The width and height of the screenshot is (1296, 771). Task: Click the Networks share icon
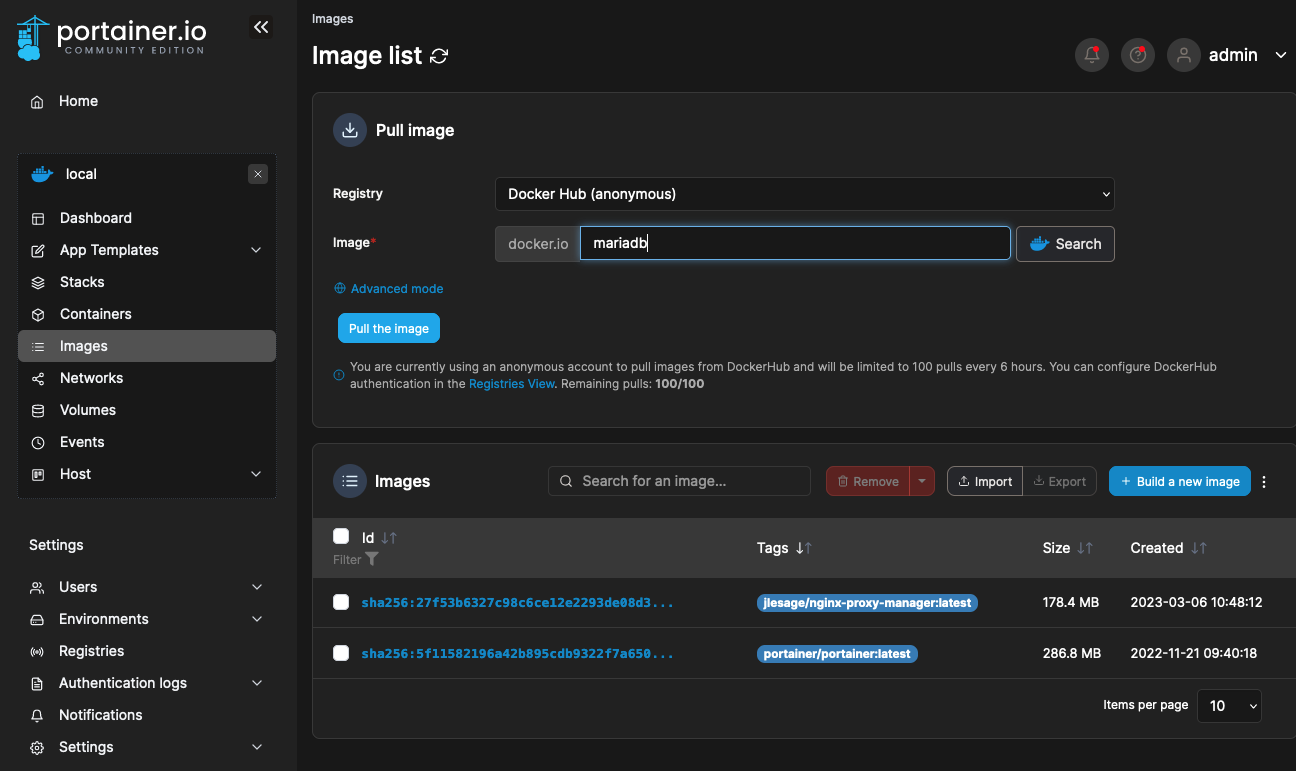pos(38,379)
